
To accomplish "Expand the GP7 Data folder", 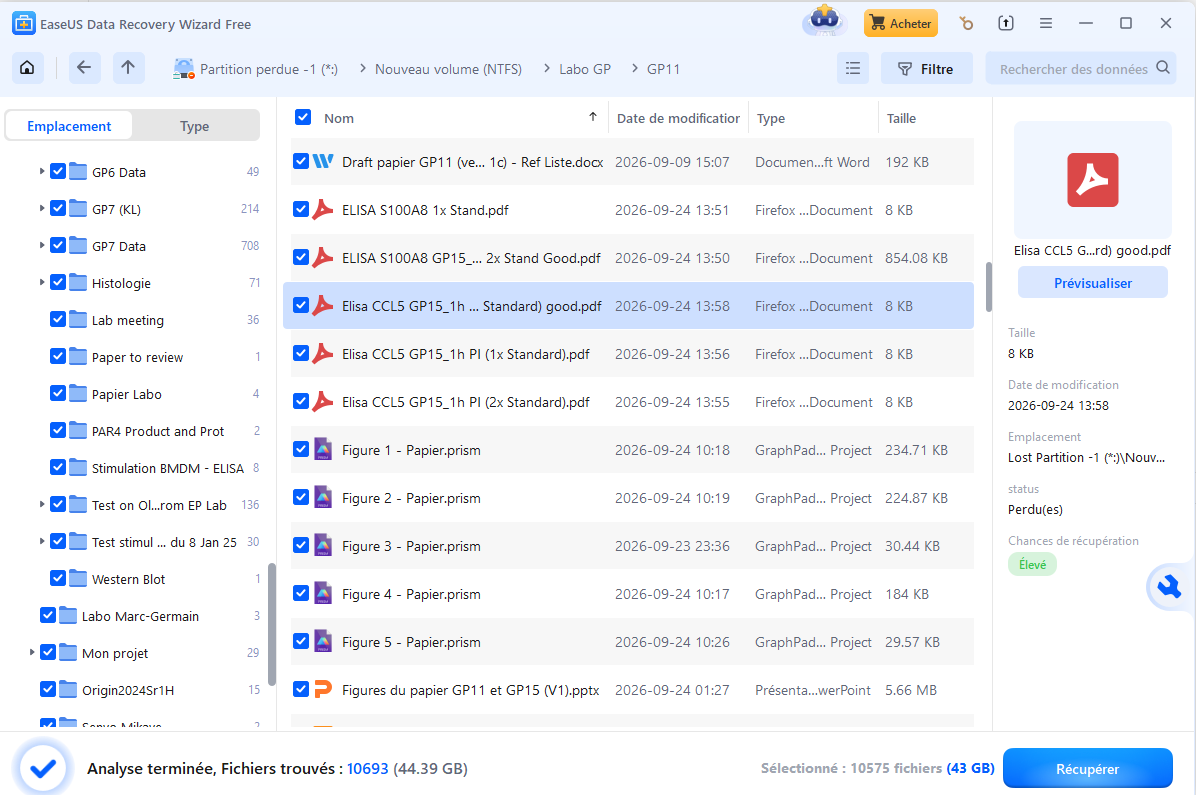I will pos(41,246).
